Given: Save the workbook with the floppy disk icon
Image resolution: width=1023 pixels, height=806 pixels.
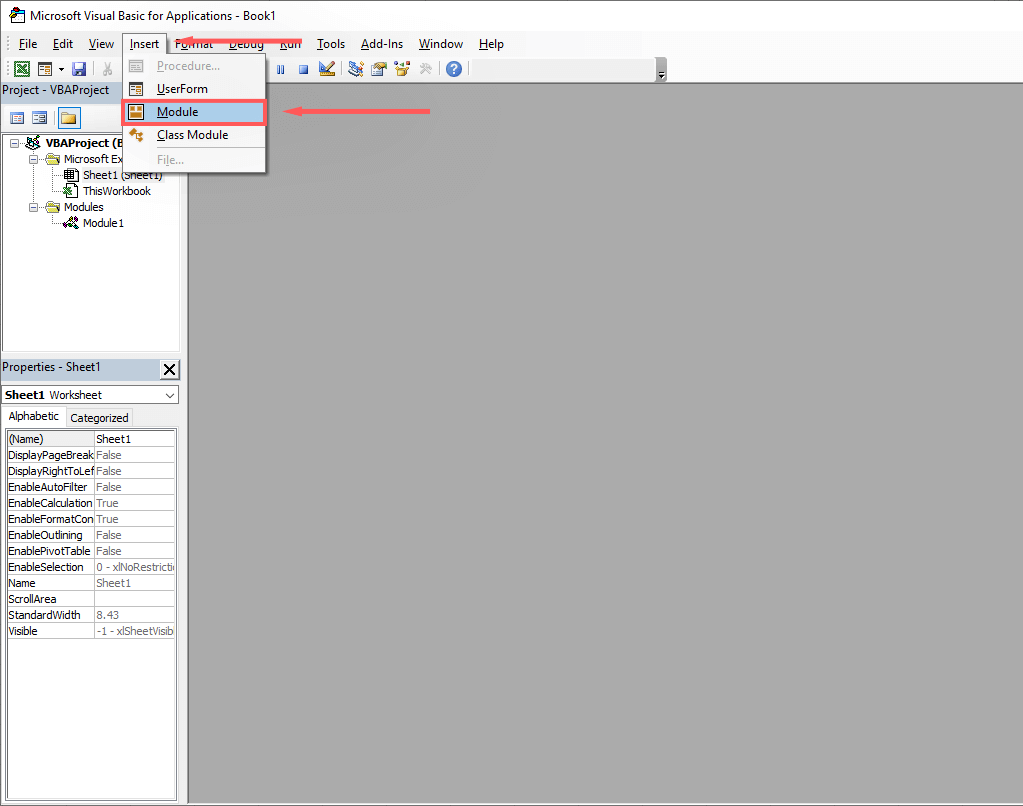Looking at the screenshot, I should [x=79, y=69].
